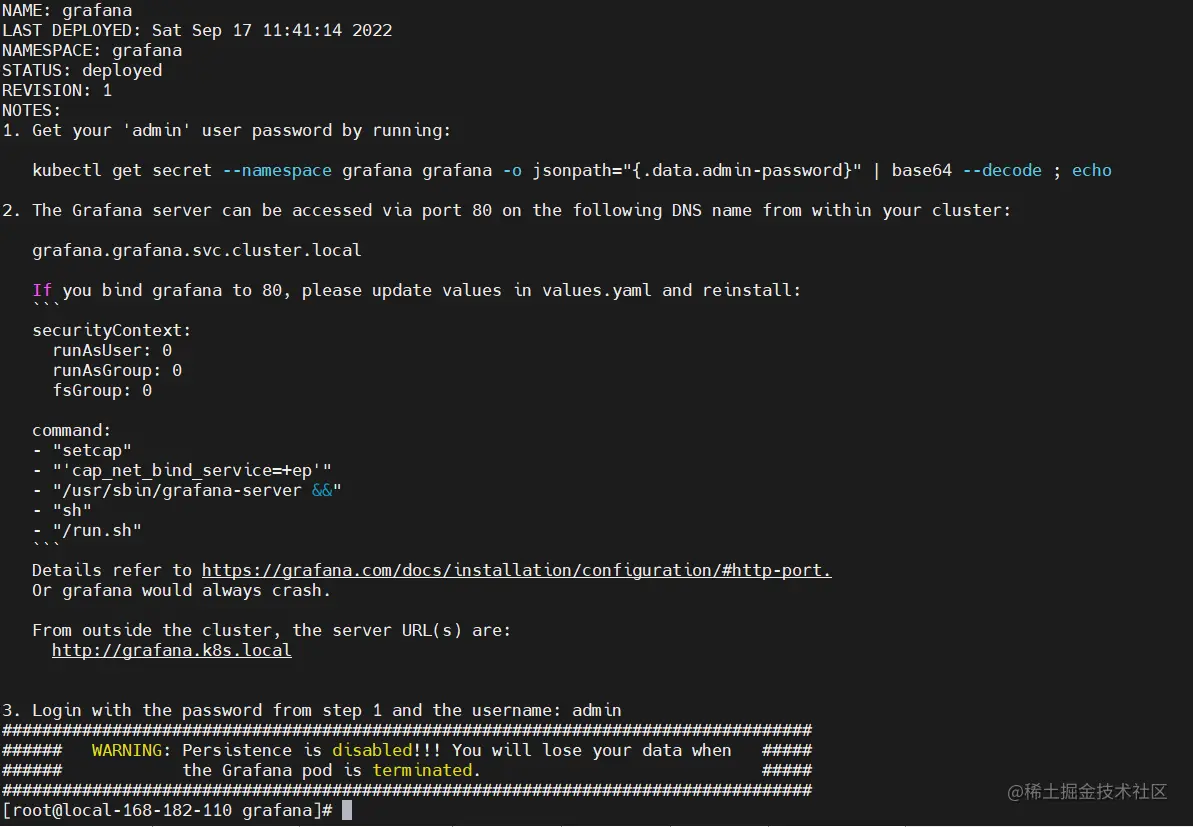
Task: Click the yellow 'disabled' word
Action: tap(372, 750)
